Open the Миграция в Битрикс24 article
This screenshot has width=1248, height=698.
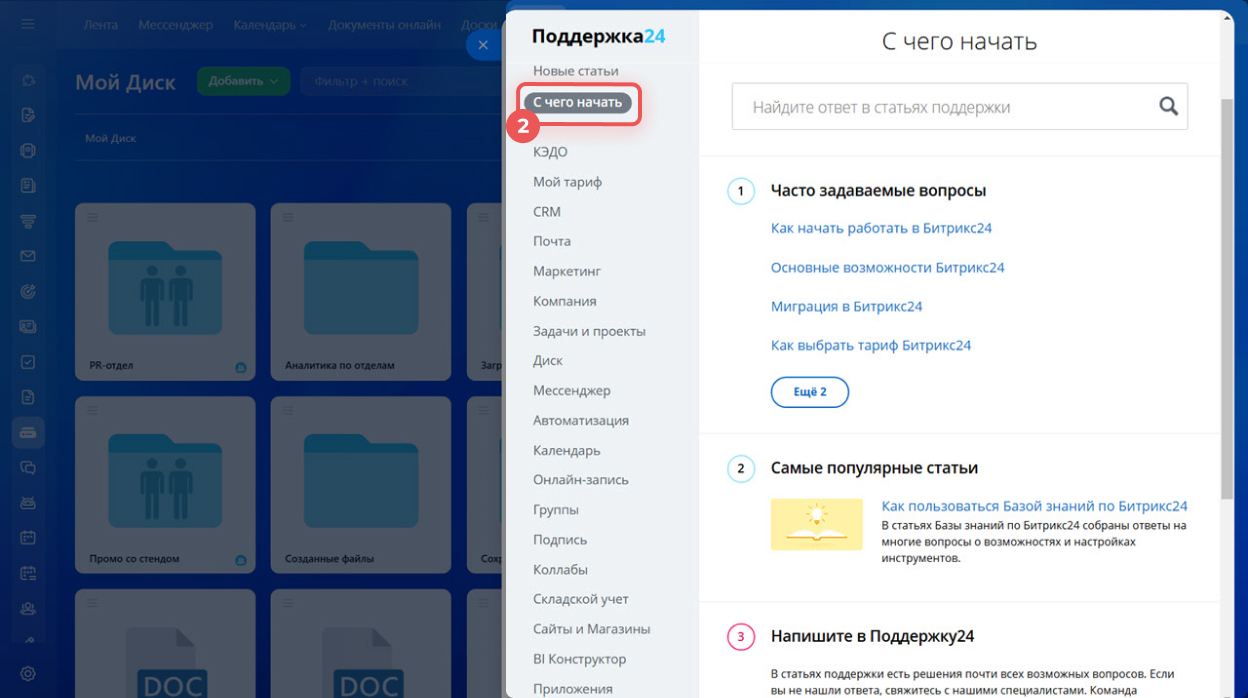847,307
